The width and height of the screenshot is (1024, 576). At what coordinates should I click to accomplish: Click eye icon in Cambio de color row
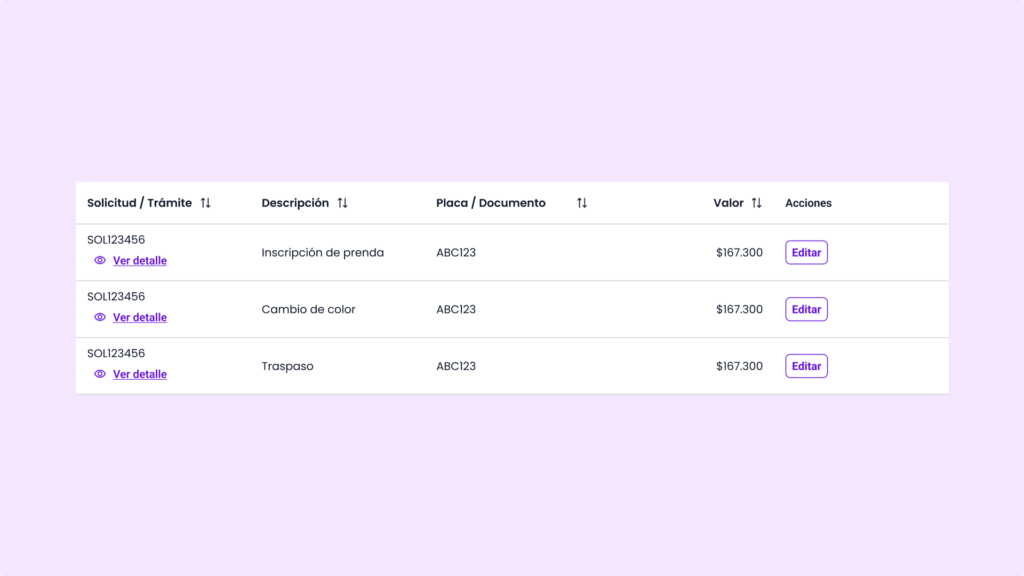pos(100,317)
